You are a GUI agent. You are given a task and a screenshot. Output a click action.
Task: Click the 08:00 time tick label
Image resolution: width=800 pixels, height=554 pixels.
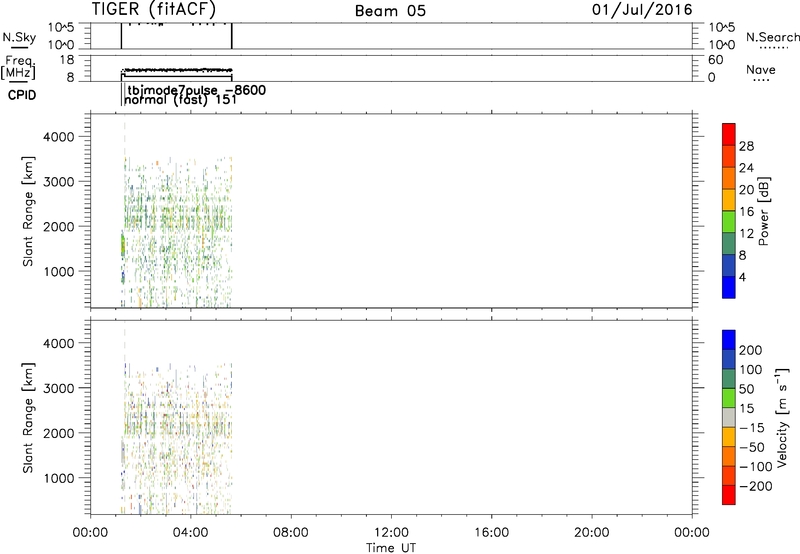point(291,533)
